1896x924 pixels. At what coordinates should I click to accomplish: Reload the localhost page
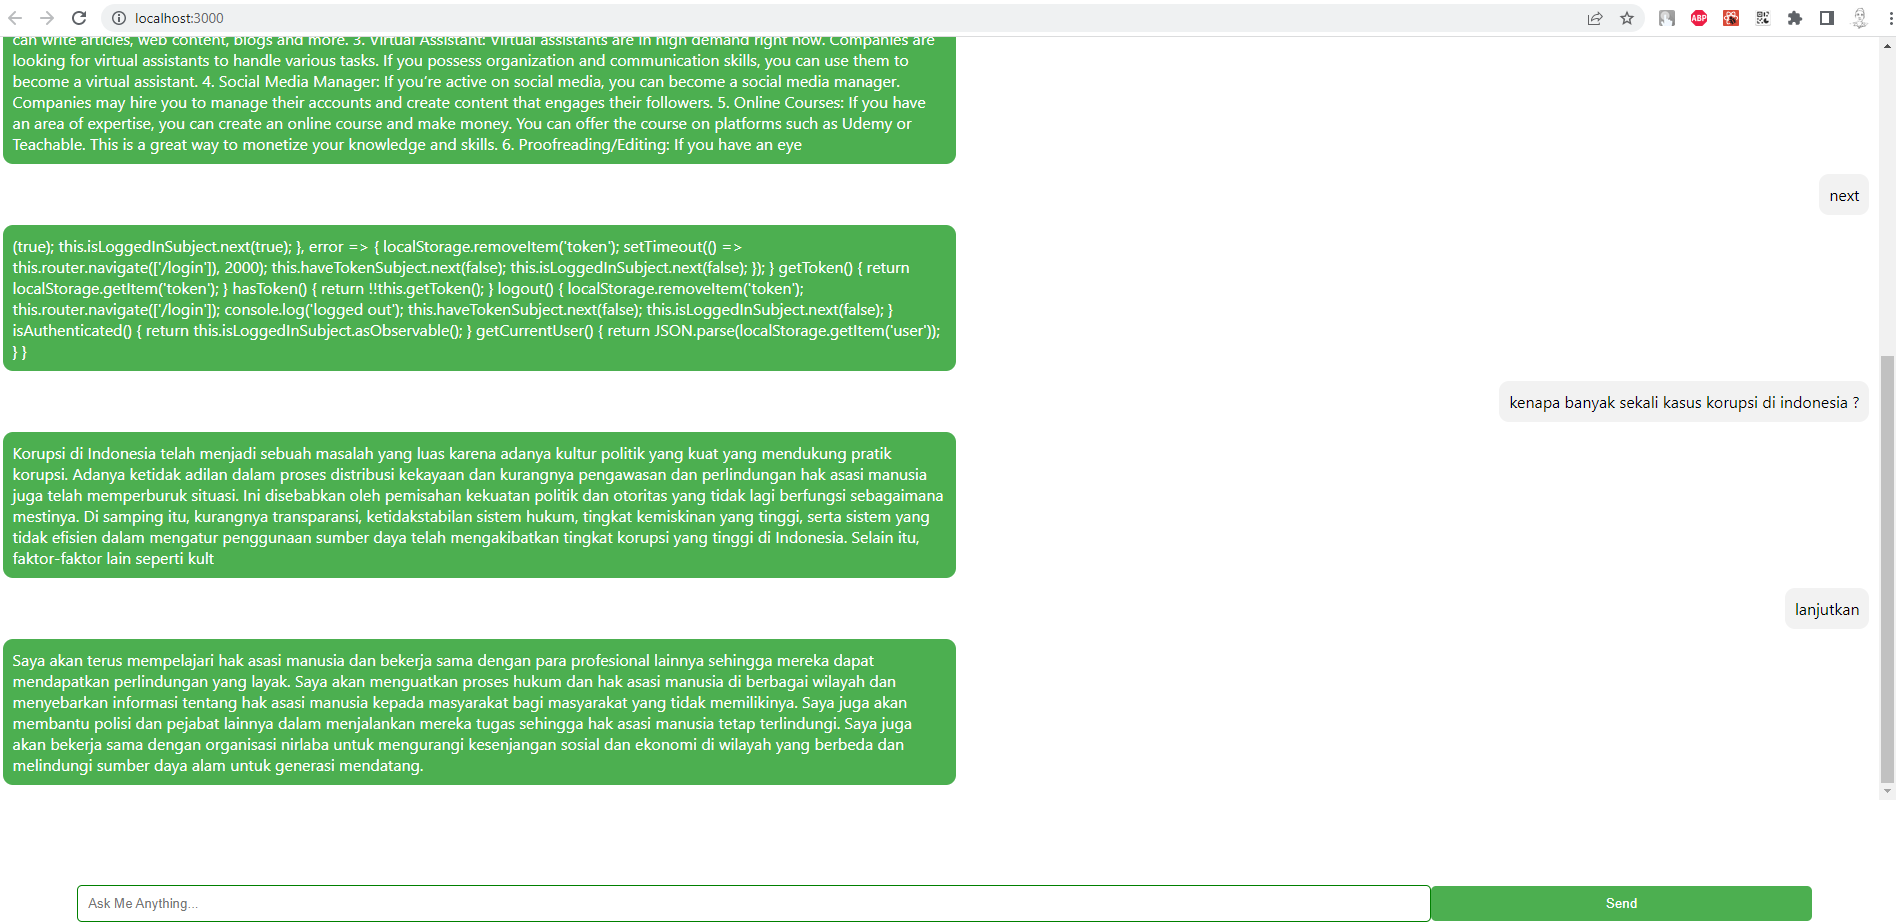pyautogui.click(x=79, y=18)
